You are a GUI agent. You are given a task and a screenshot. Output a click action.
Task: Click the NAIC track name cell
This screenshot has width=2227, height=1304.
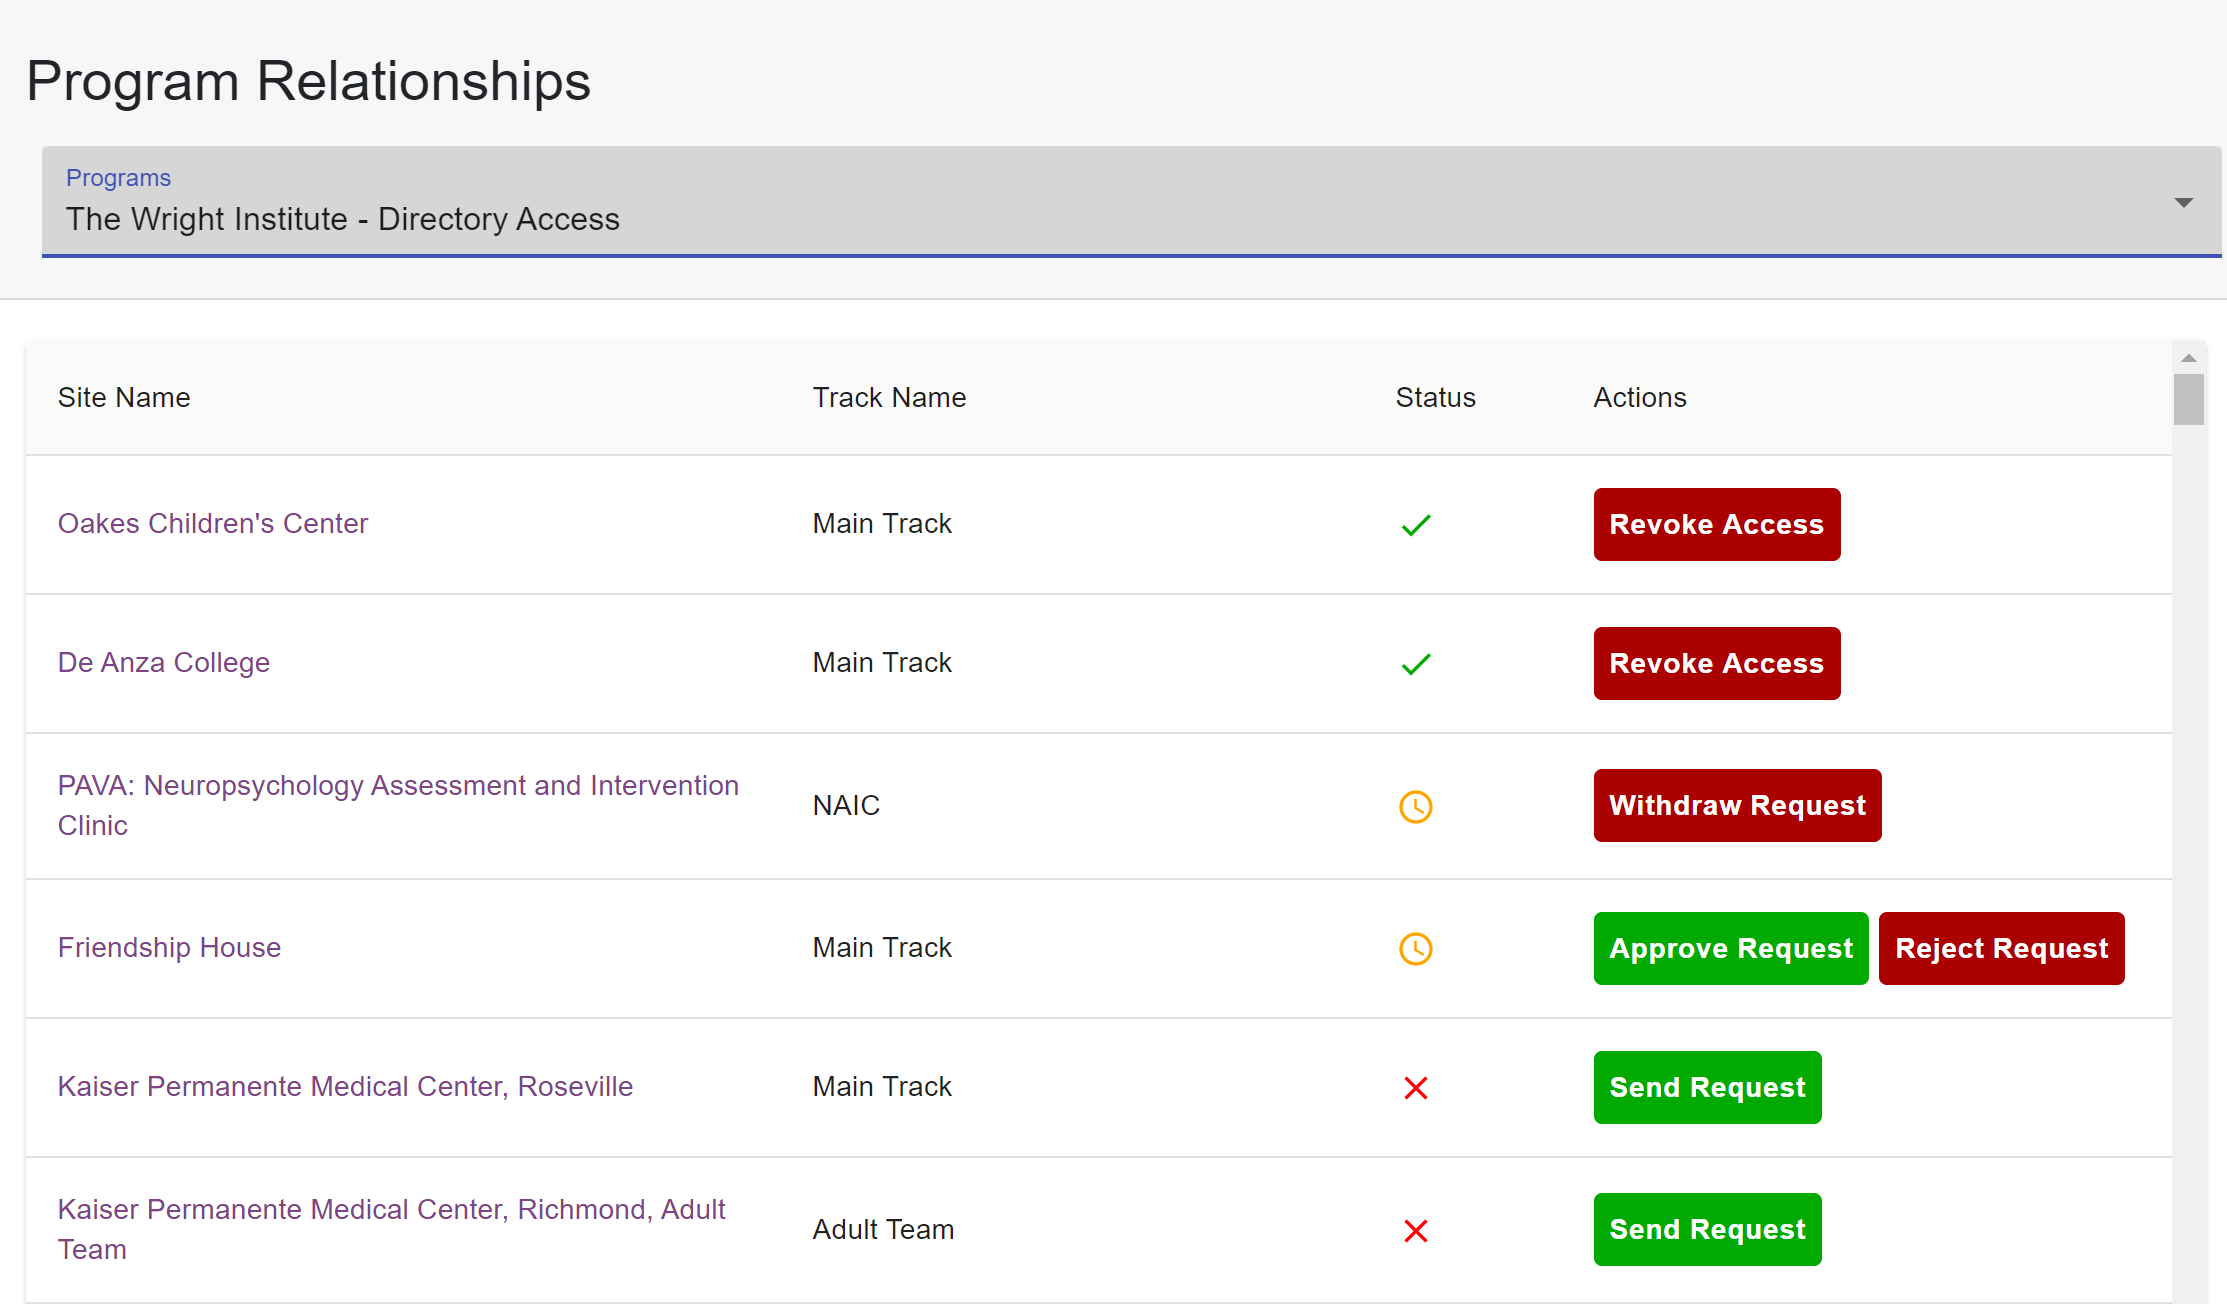[846, 805]
